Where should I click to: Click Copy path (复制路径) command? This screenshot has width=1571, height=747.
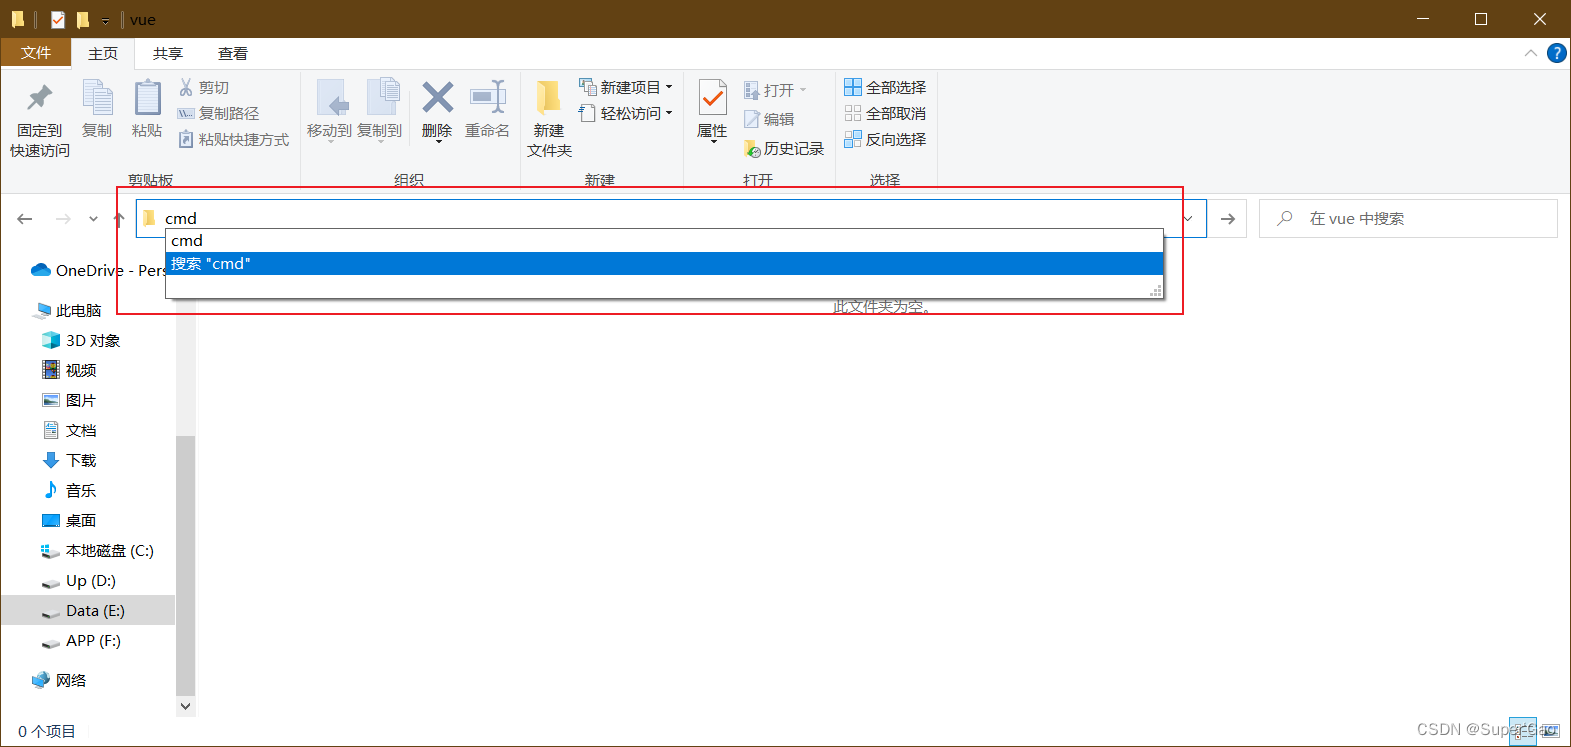218,114
